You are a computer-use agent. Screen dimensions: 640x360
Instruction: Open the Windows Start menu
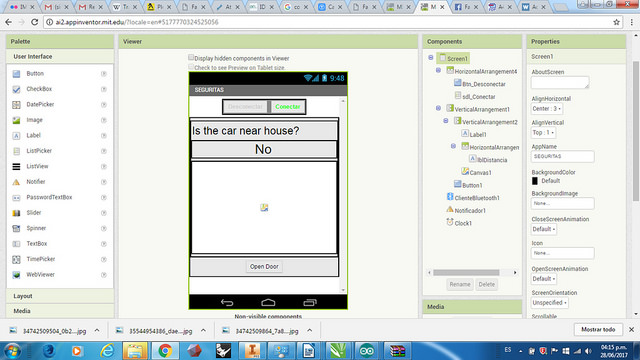coord(12,351)
